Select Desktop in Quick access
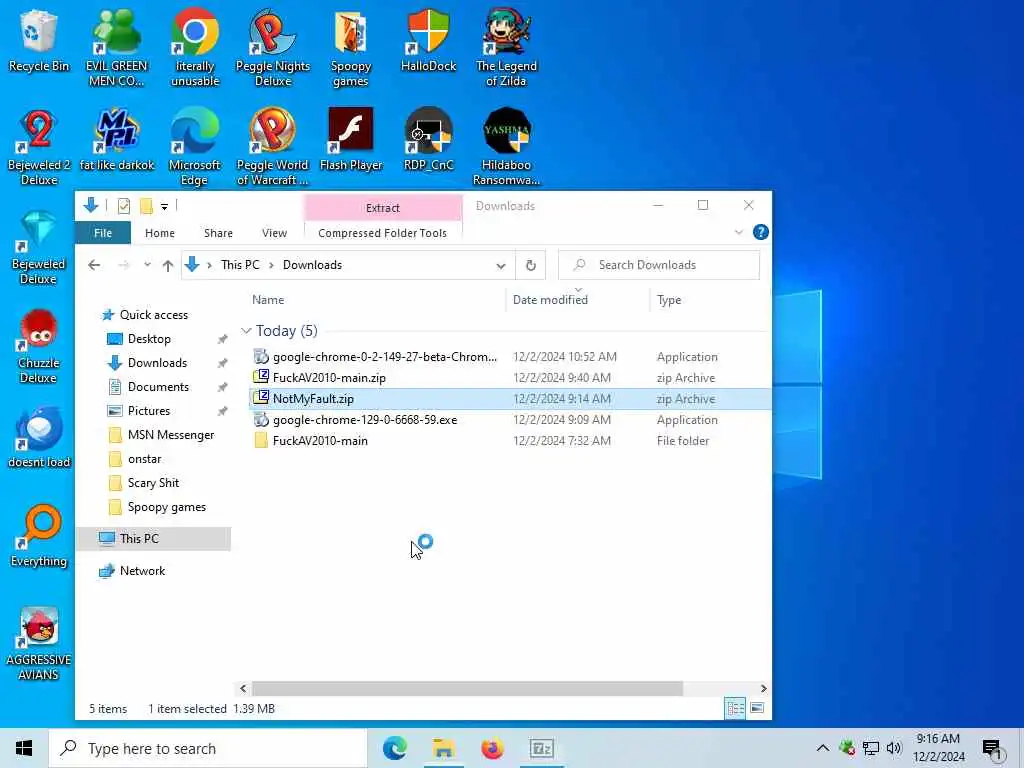1024x768 pixels. [149, 339]
